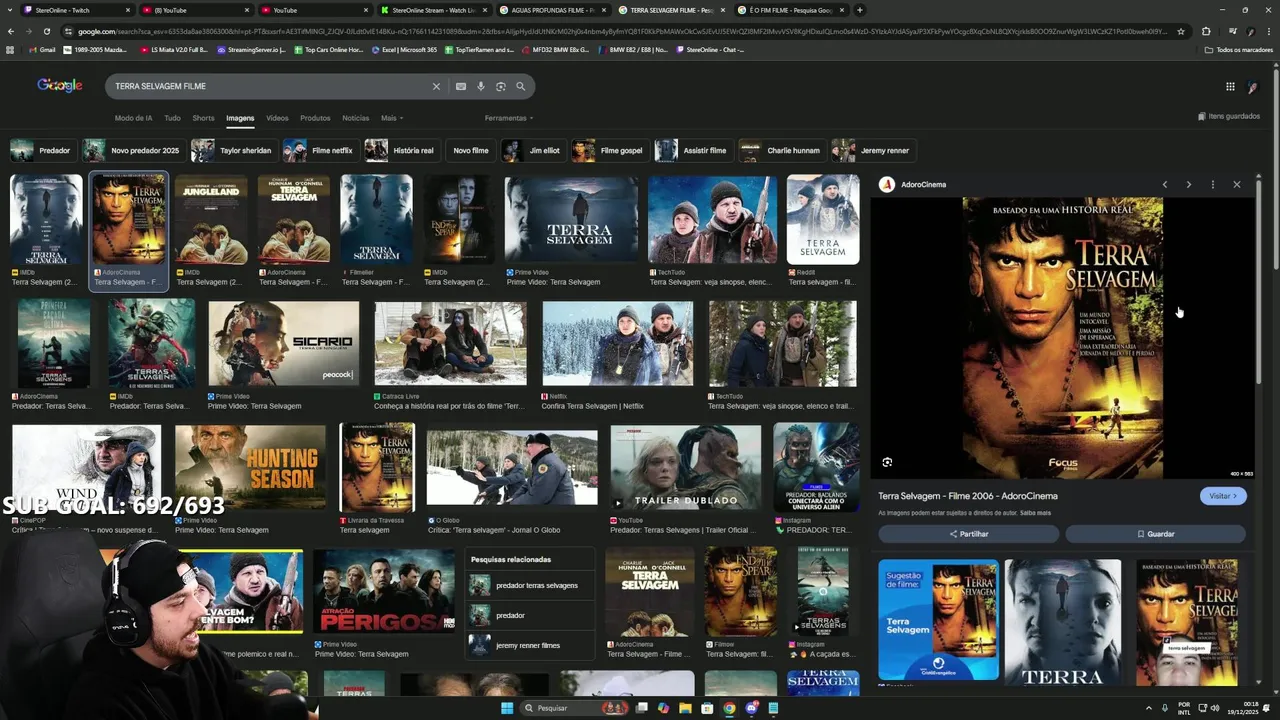This screenshot has width=1280, height=720.
Task: Start a voice search with microphone
Action: 481,86
